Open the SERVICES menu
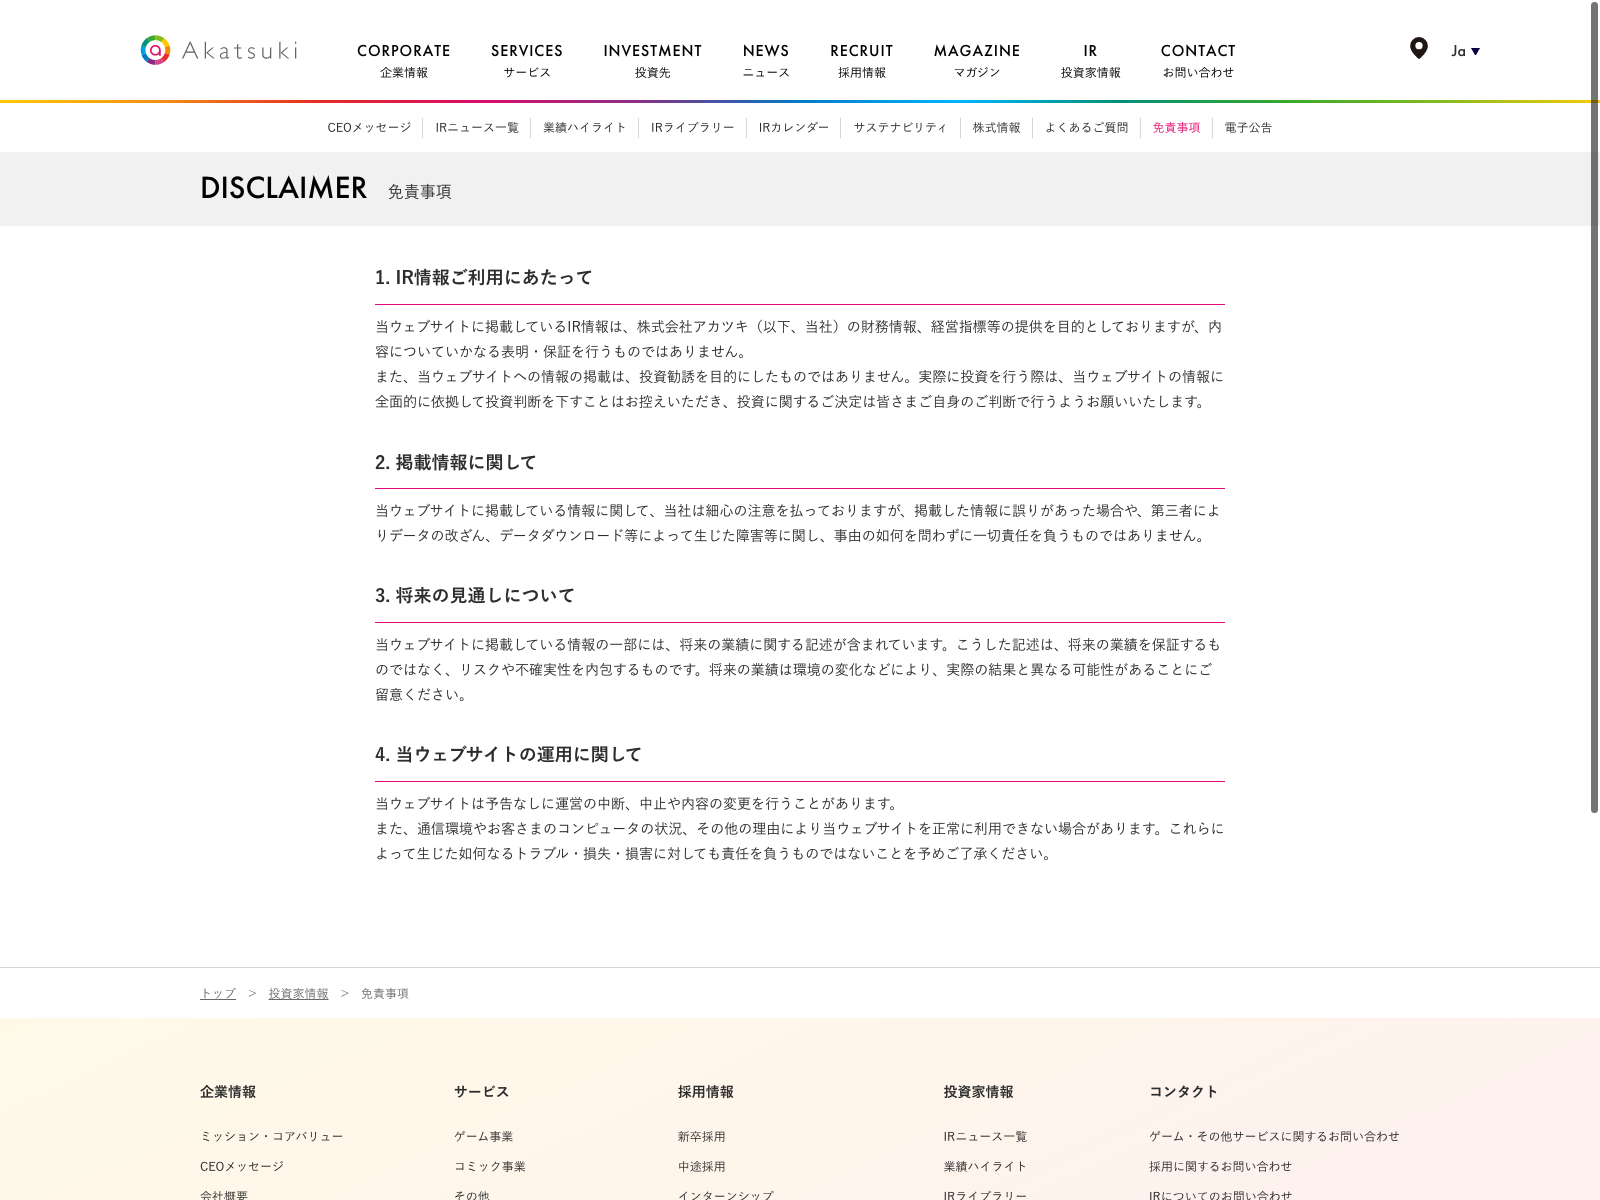Image resolution: width=1600 pixels, height=1200 pixels. [526, 59]
